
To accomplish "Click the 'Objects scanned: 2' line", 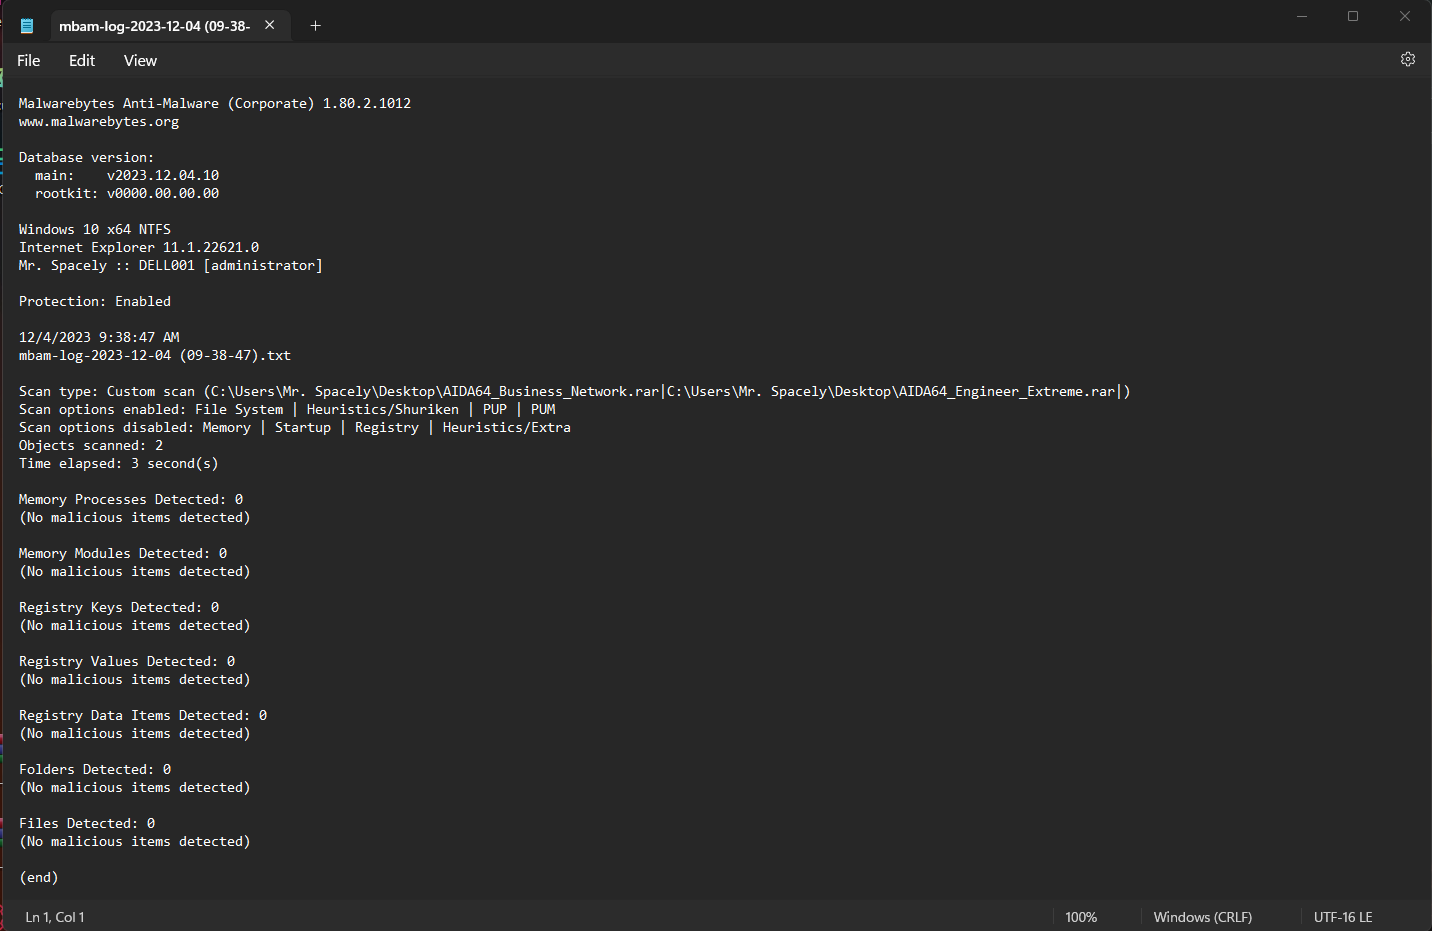I will pyautogui.click(x=91, y=446).
